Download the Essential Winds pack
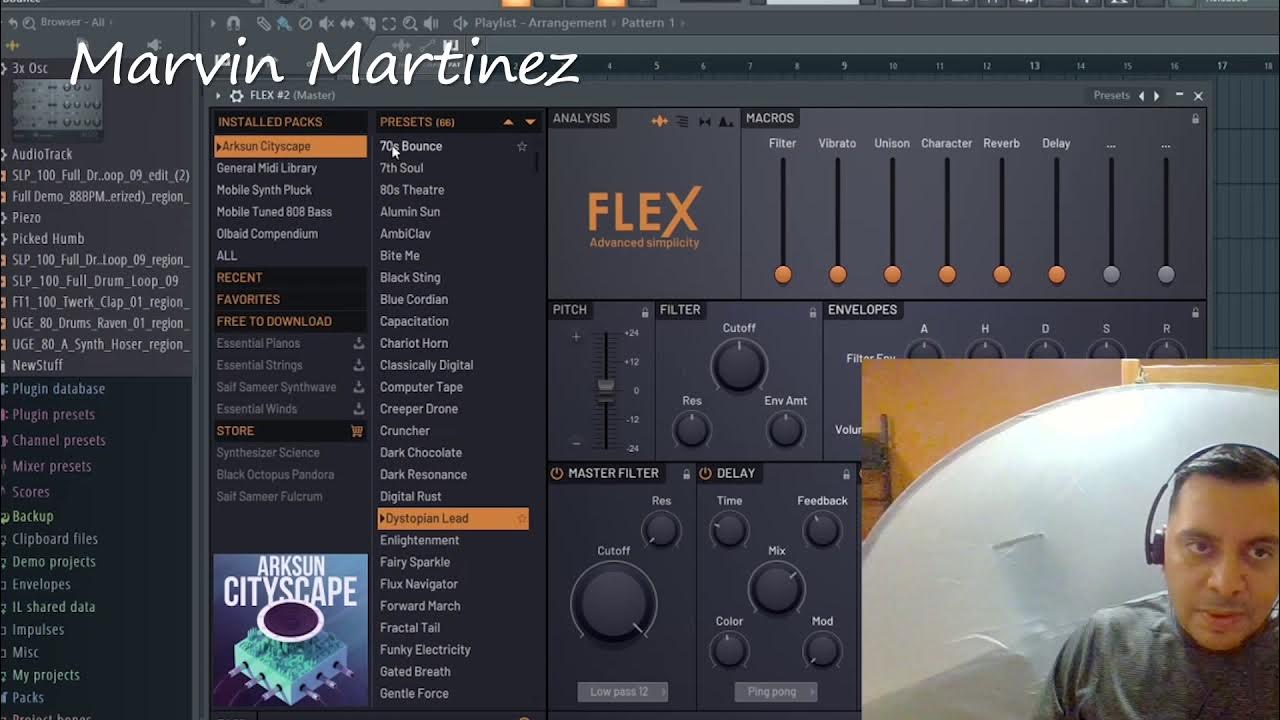1280x720 pixels. coord(358,409)
